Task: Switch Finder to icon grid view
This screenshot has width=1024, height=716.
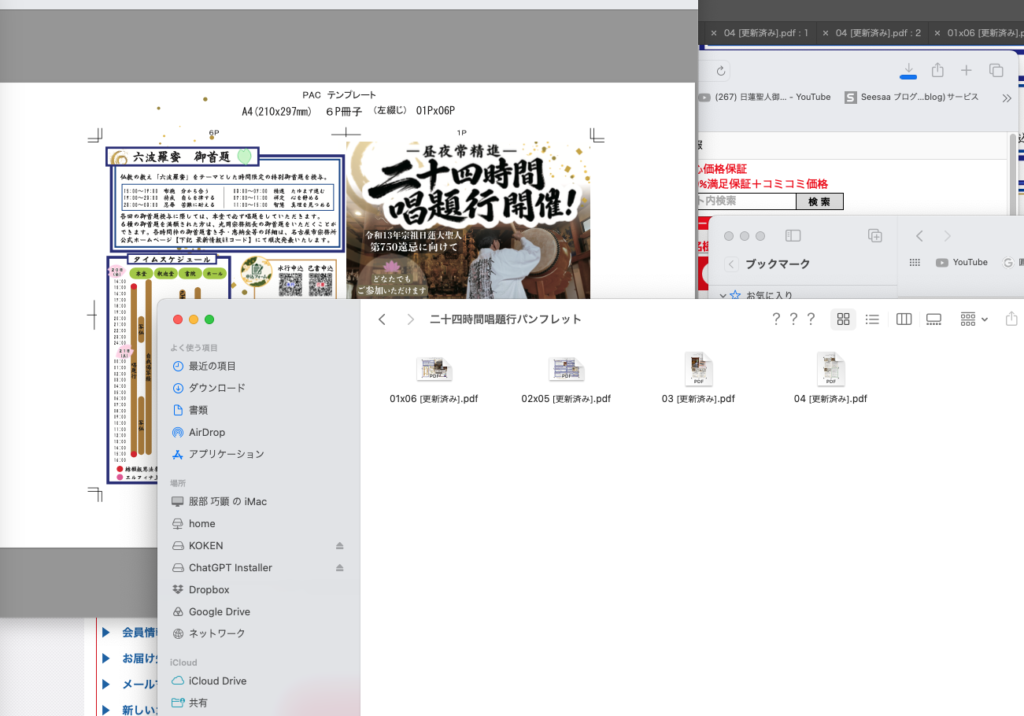Action: click(x=843, y=319)
